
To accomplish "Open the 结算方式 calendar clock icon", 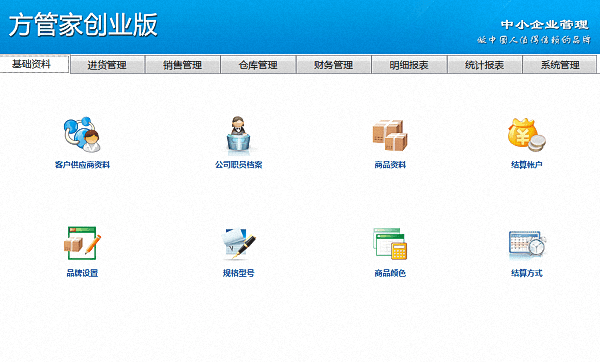I will tap(527, 244).
